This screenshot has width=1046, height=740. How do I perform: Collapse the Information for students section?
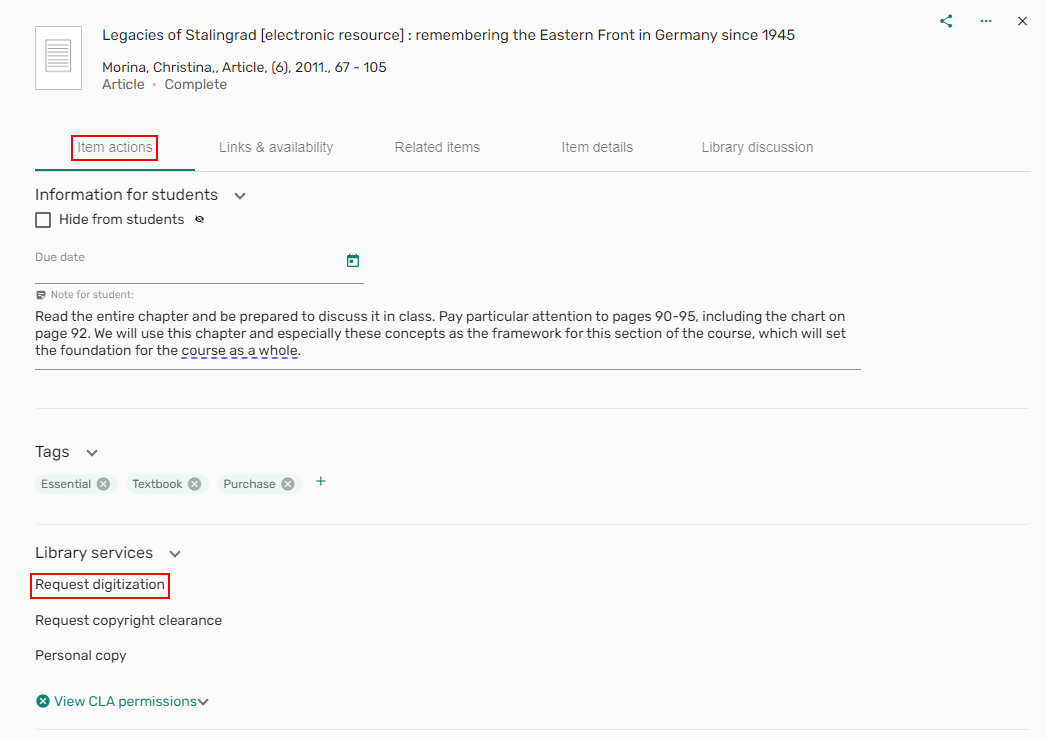(x=240, y=196)
